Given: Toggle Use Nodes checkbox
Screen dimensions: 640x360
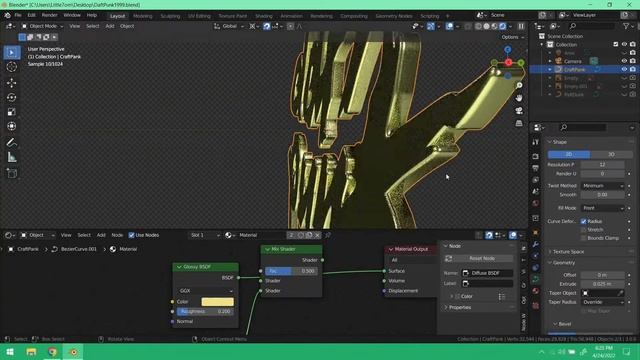Looking at the screenshot, I should point(131,235).
